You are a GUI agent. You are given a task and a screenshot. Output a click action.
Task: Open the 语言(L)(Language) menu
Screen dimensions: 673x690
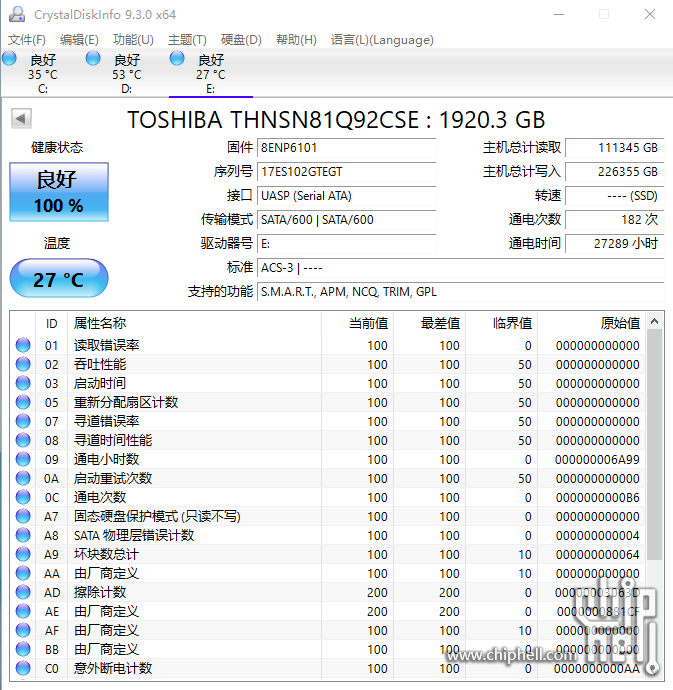pyautogui.click(x=382, y=40)
